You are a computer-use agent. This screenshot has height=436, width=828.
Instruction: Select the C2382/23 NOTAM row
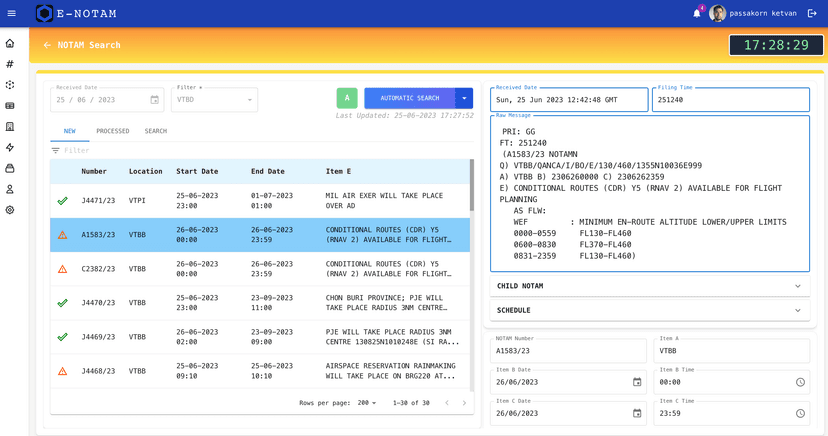point(260,269)
